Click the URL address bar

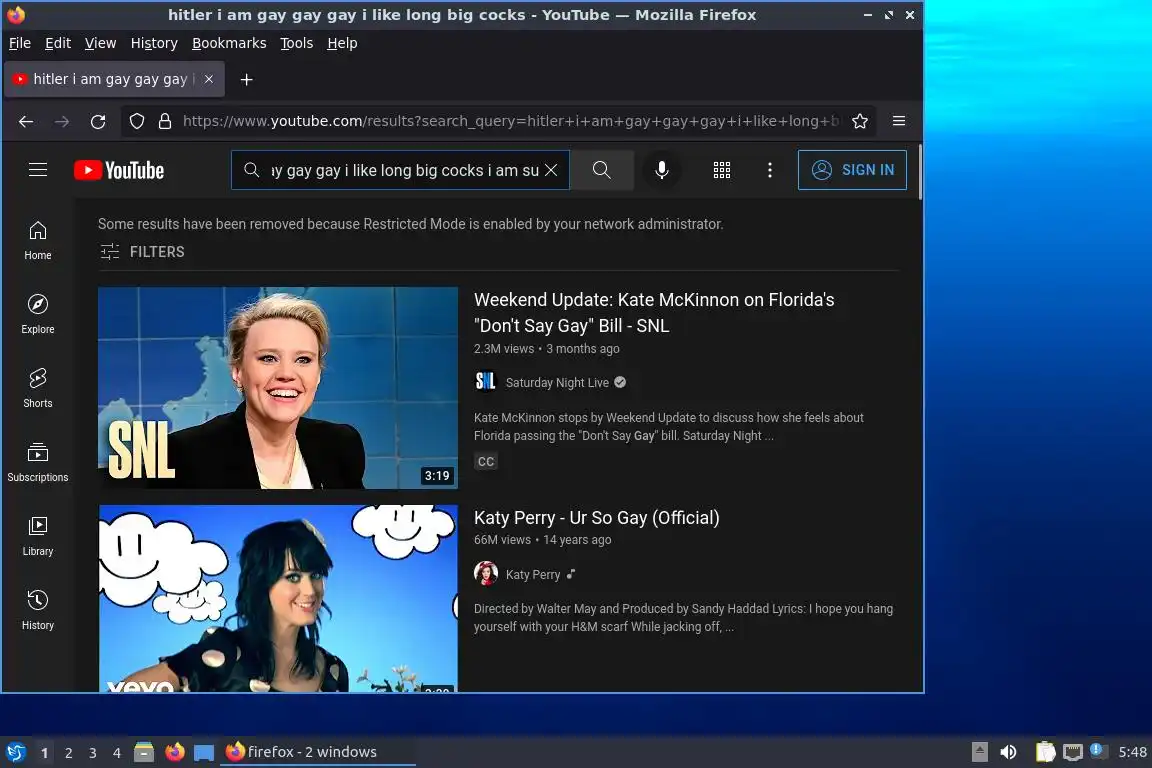pyautogui.click(x=510, y=121)
